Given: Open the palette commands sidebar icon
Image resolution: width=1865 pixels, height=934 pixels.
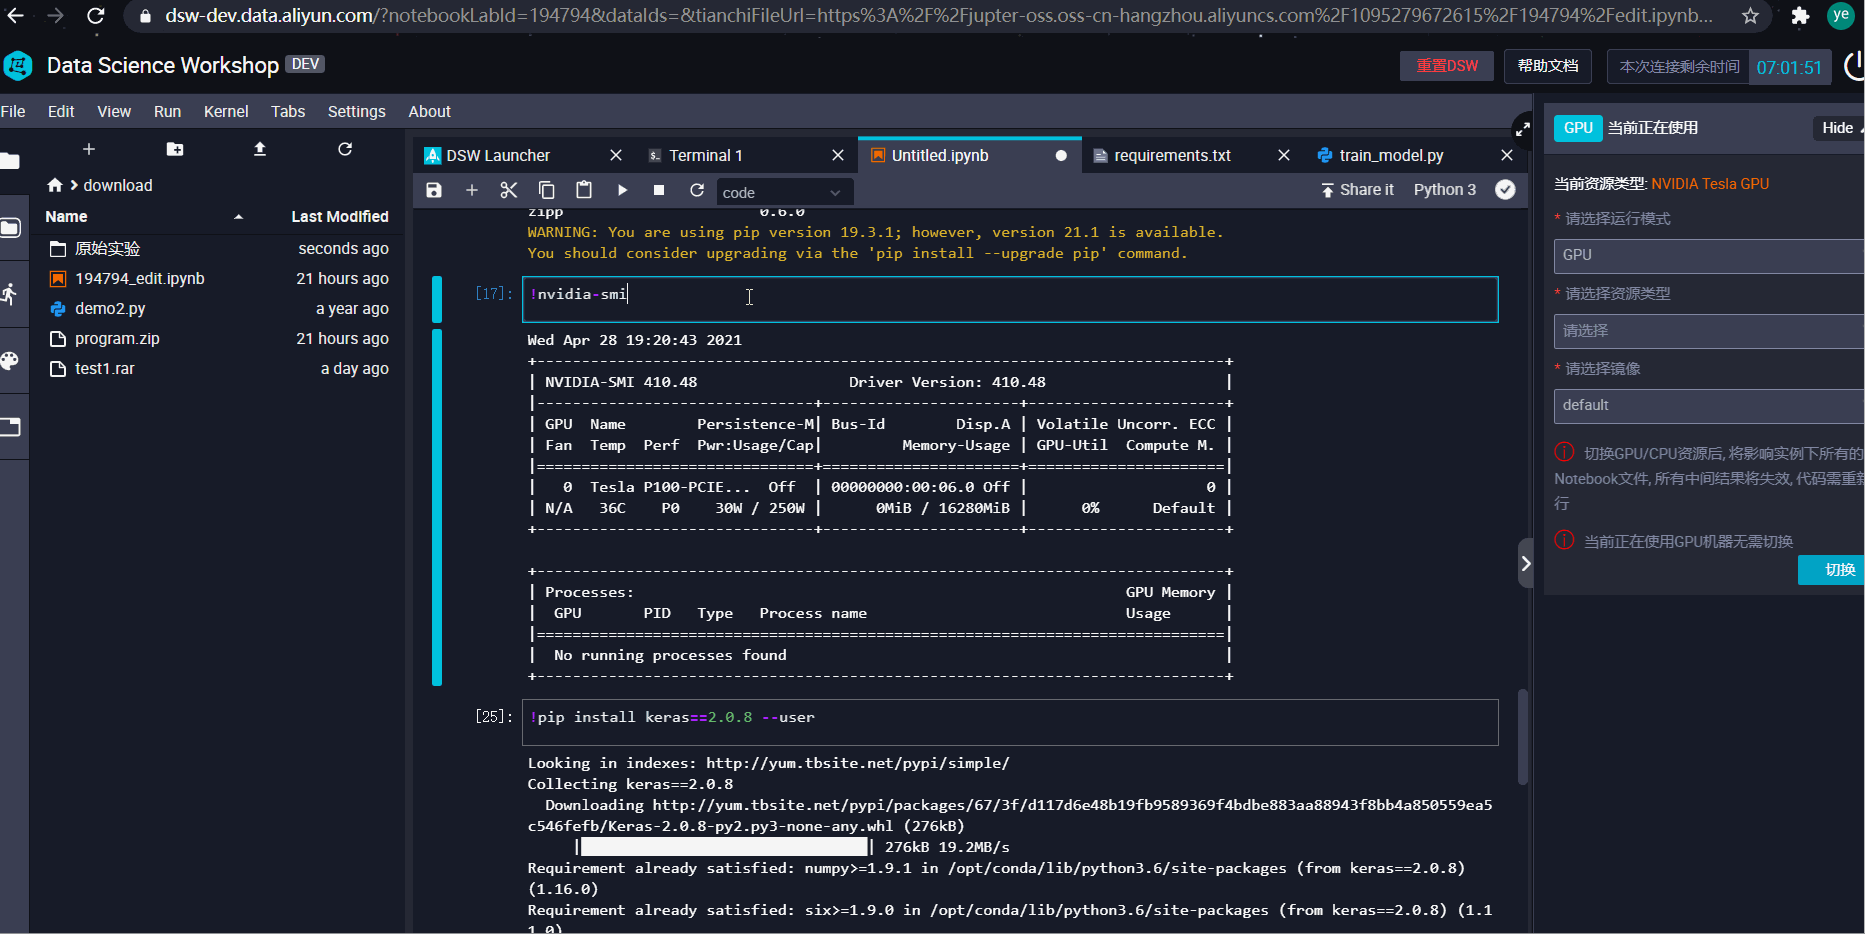Looking at the screenshot, I should 10,361.
